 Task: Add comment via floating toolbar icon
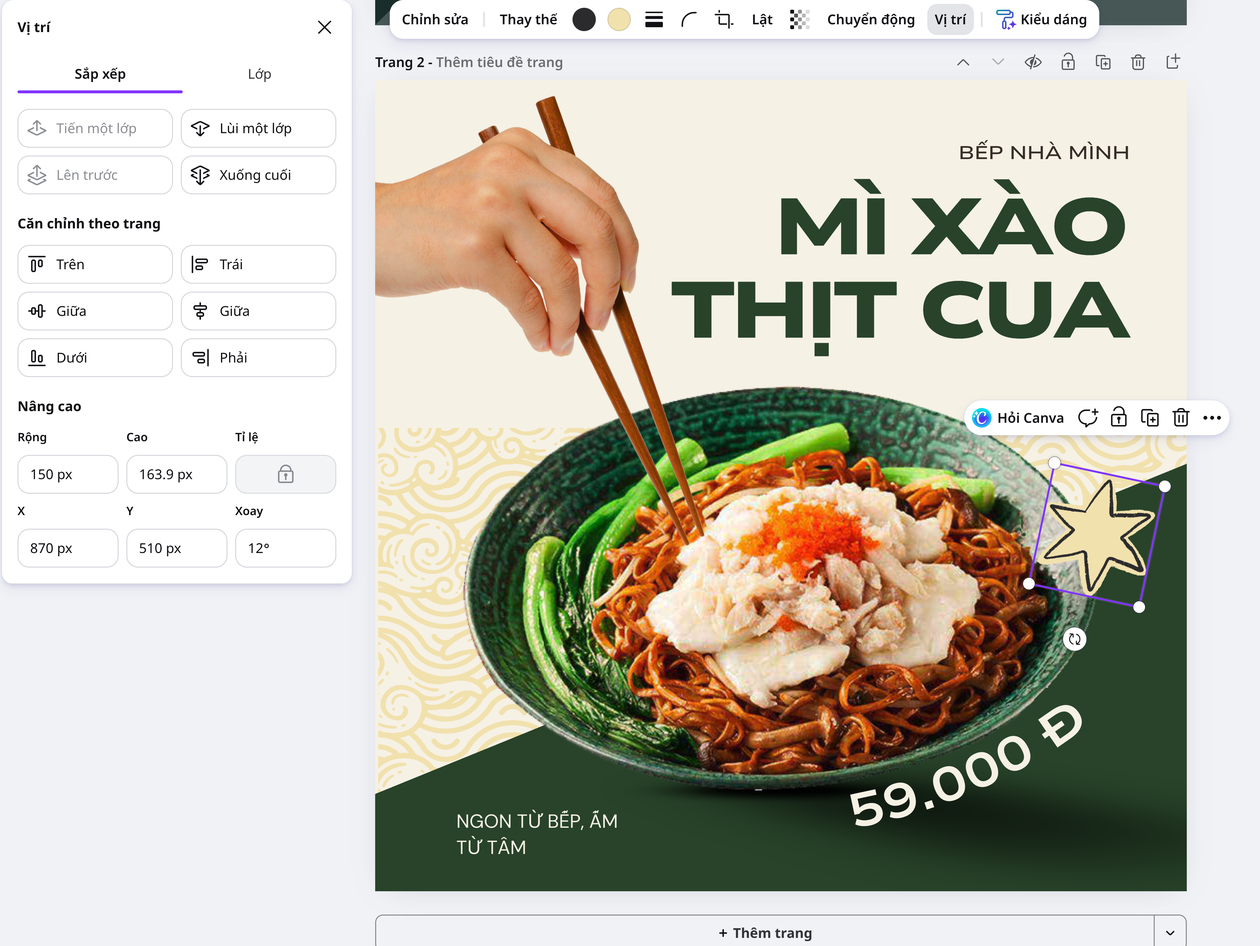pyautogui.click(x=1088, y=418)
